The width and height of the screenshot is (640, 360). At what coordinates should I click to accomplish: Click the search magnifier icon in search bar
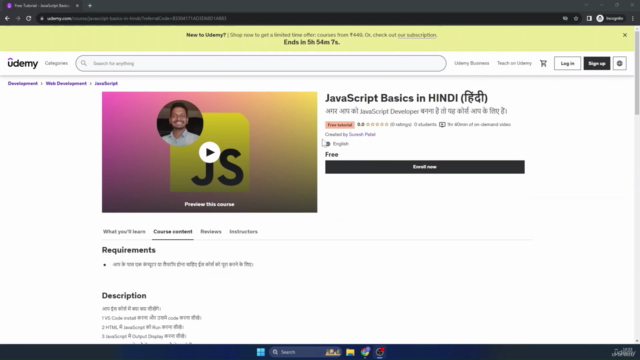coord(84,63)
